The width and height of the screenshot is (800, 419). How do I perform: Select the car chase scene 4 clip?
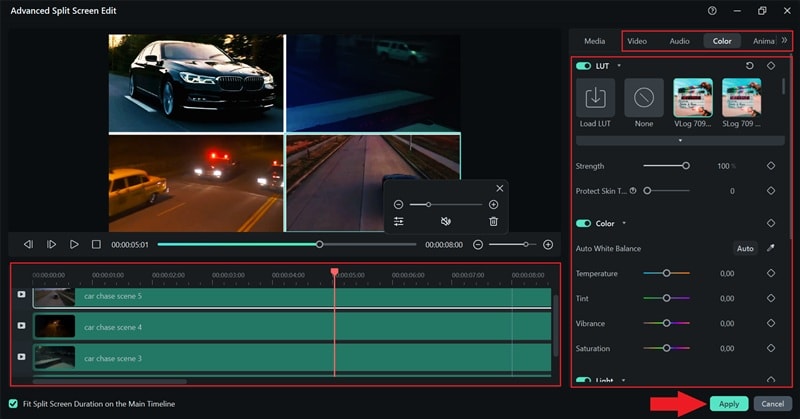click(x=292, y=327)
